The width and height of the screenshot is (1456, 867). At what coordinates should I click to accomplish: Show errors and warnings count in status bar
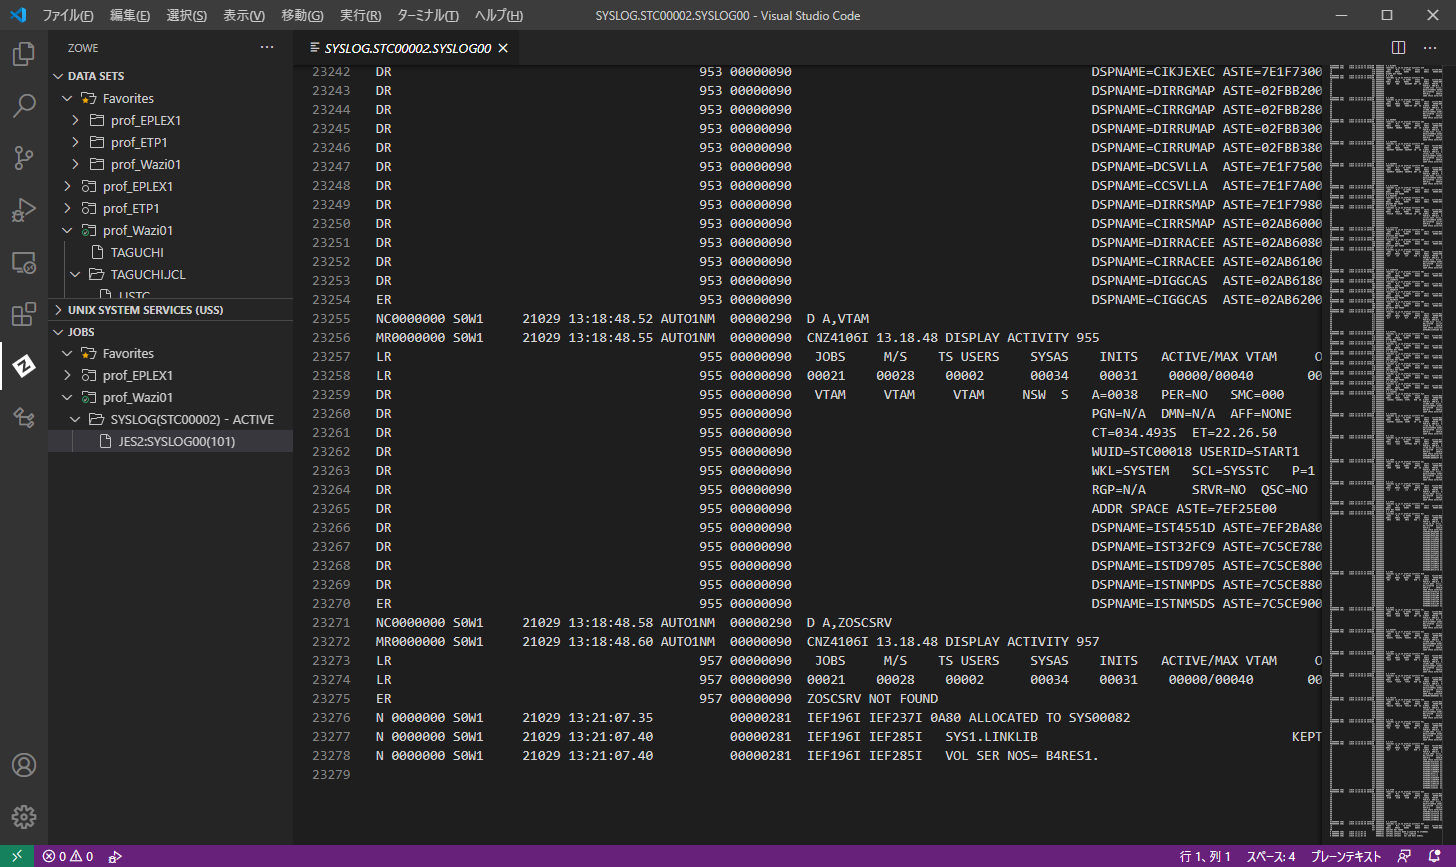click(x=68, y=856)
